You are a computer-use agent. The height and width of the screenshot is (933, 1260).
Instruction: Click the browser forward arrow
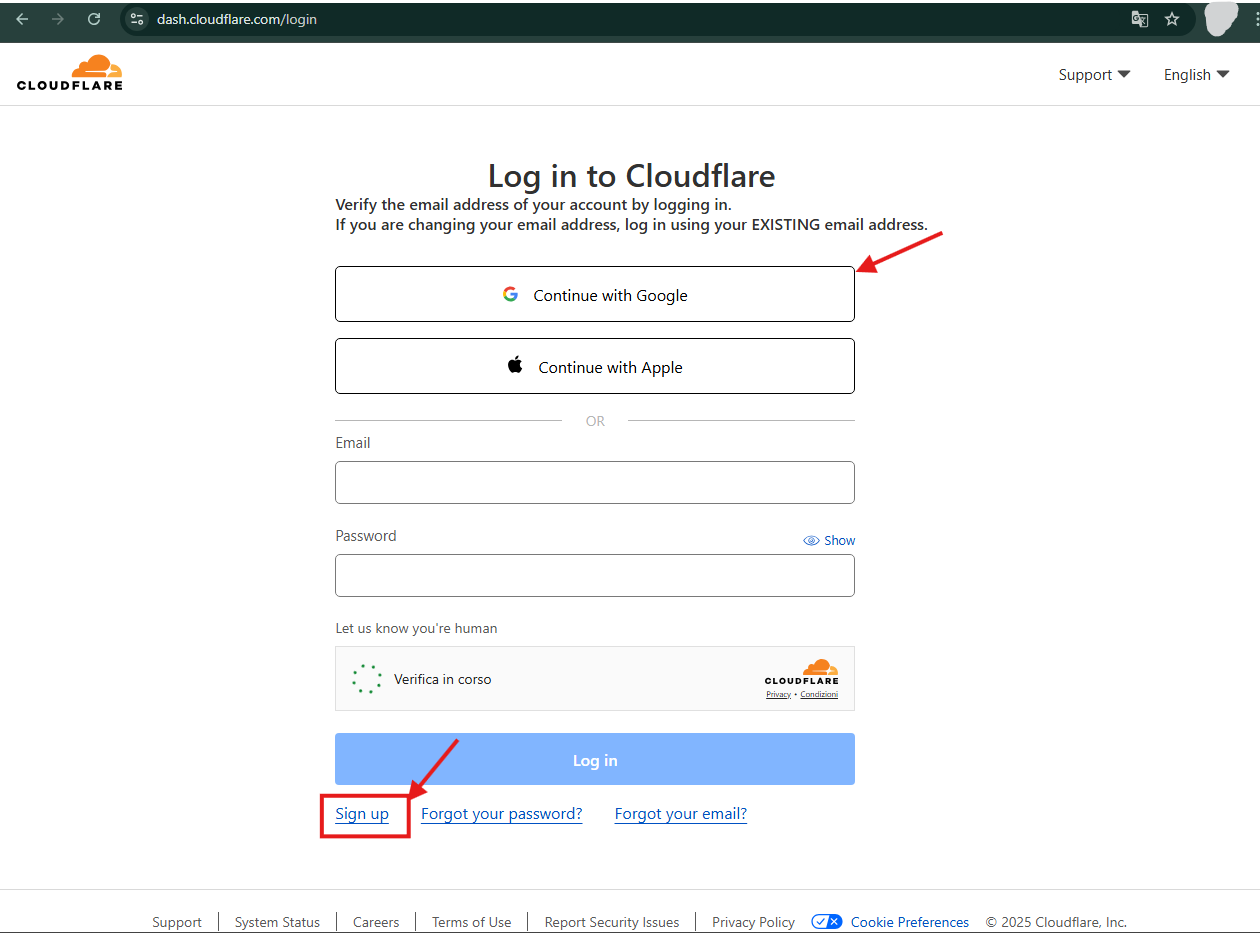[x=58, y=19]
